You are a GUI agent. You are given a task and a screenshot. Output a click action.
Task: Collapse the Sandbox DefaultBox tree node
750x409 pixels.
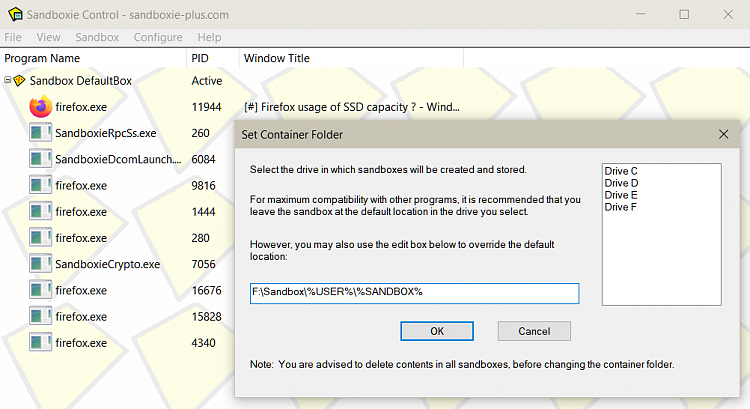7,80
